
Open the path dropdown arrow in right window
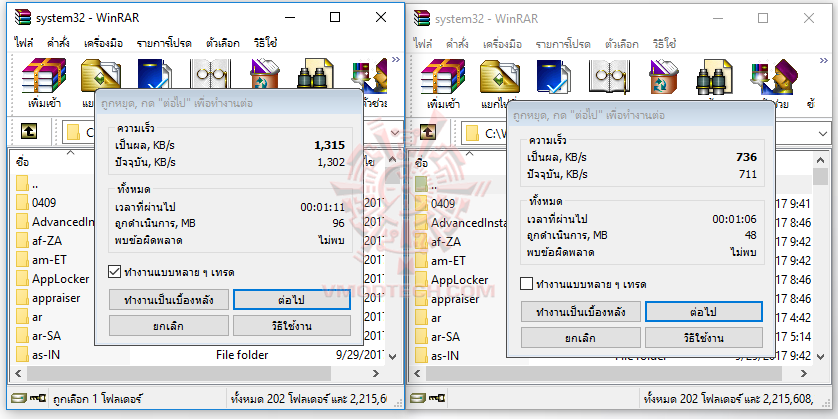point(823,133)
